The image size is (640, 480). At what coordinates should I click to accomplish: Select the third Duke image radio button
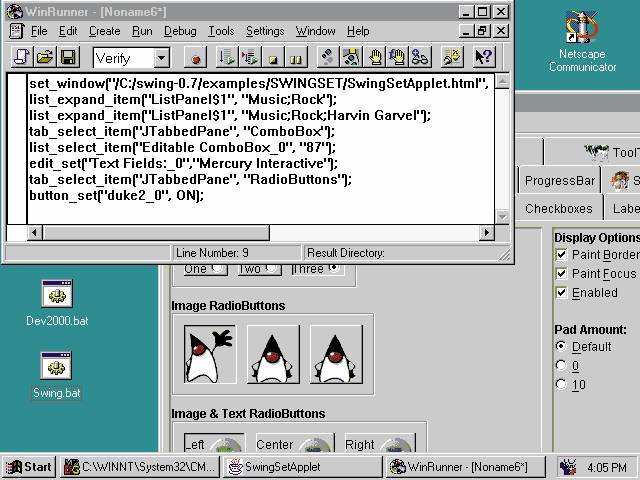(x=336, y=354)
